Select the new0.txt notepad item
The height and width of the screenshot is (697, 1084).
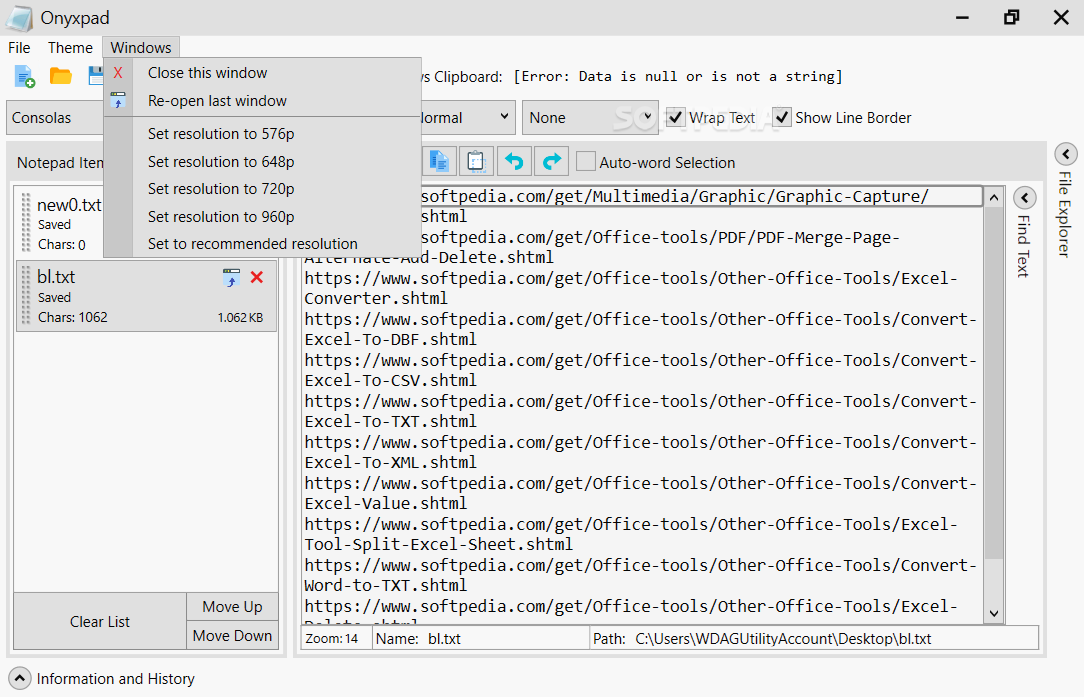[61, 222]
